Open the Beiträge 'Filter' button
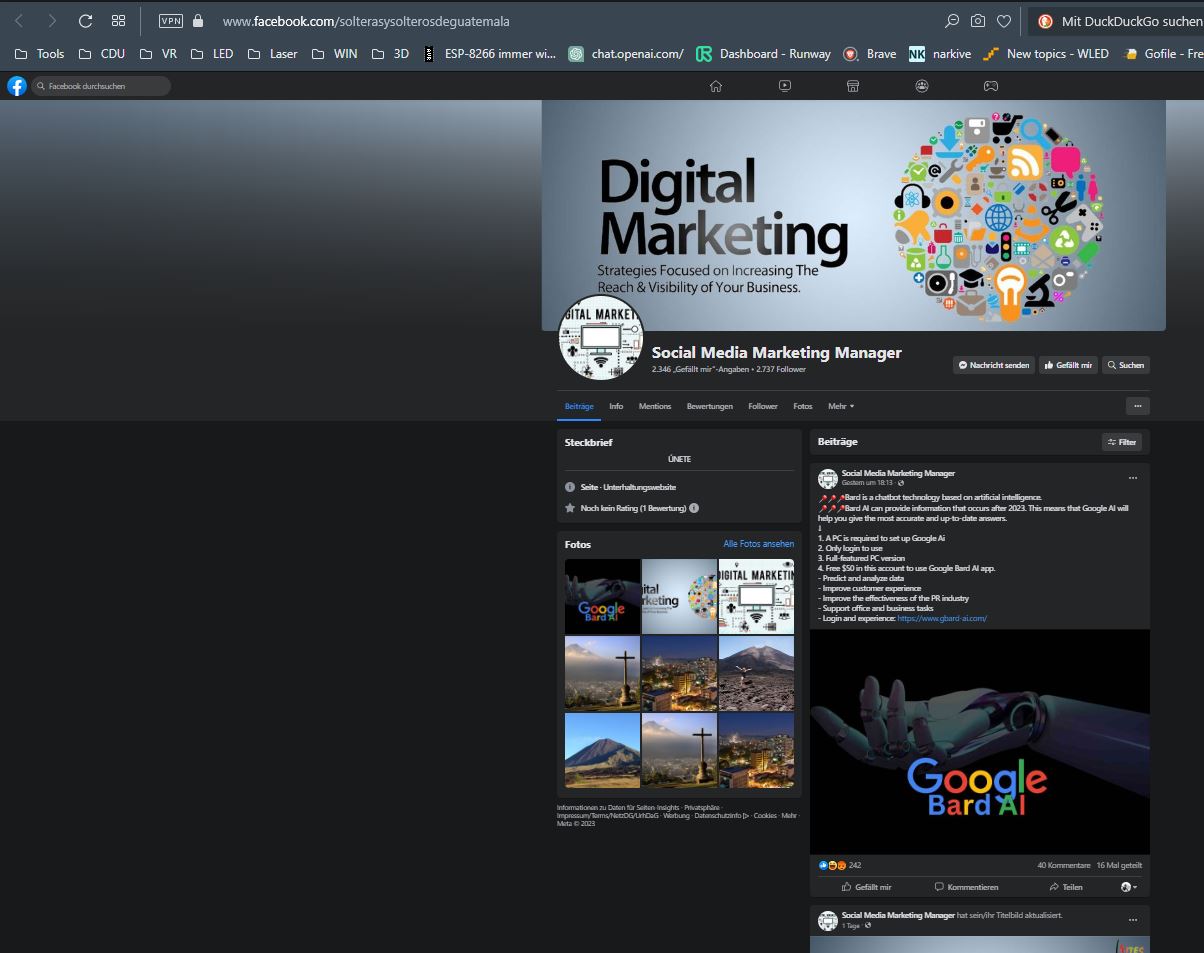 tap(1122, 442)
